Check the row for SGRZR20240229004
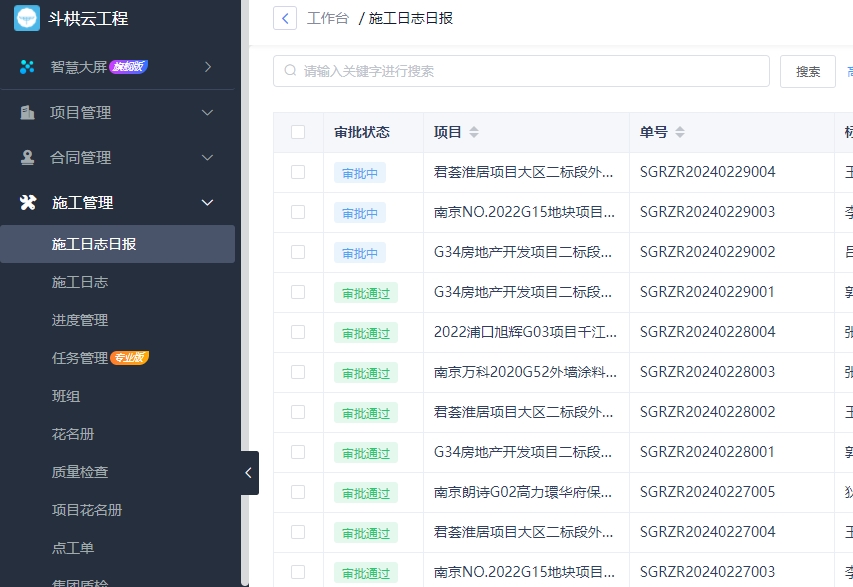 [x=298, y=172]
